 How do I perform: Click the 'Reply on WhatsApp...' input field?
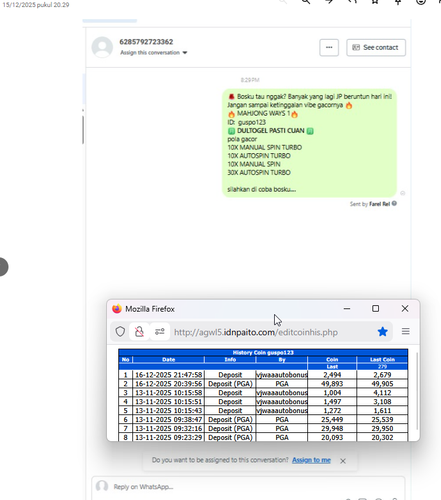click(x=248, y=487)
